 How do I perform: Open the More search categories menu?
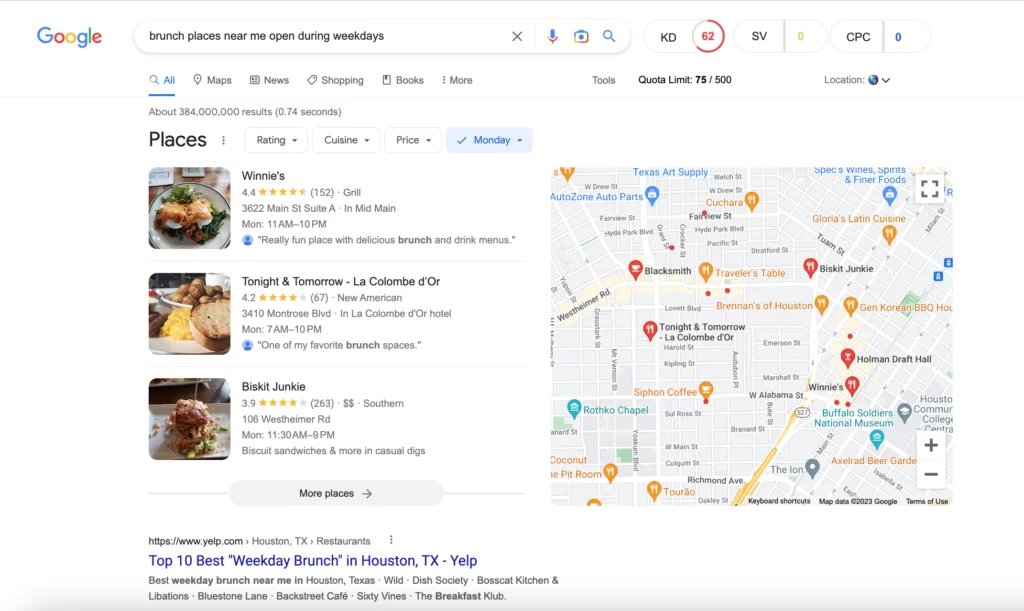456,80
